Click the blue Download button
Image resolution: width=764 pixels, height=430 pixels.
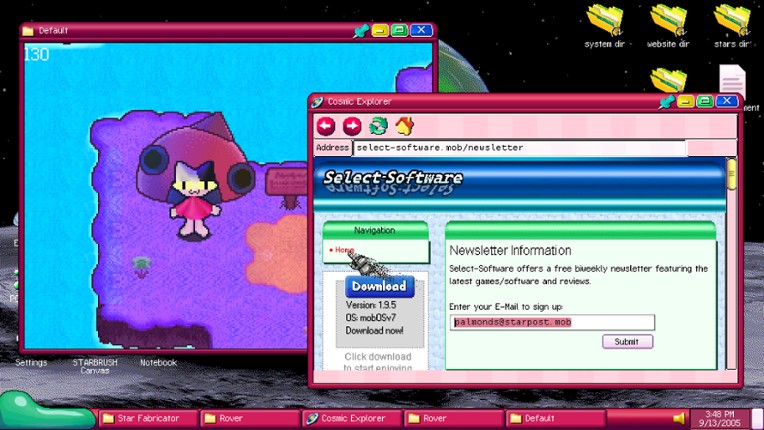click(x=380, y=286)
